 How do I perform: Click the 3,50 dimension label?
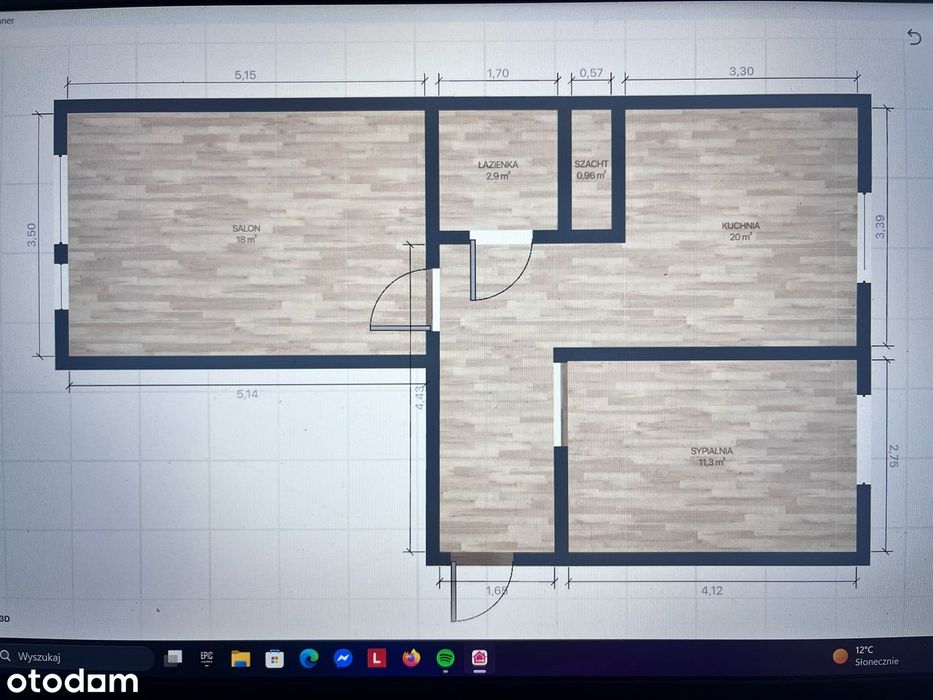(32, 235)
